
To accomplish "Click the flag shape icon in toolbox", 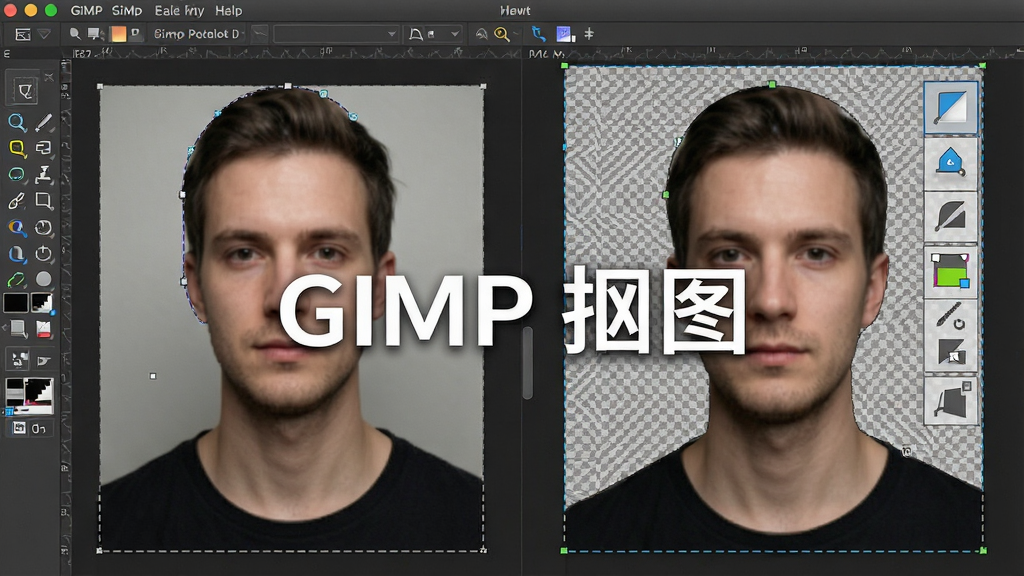I will click(x=44, y=360).
